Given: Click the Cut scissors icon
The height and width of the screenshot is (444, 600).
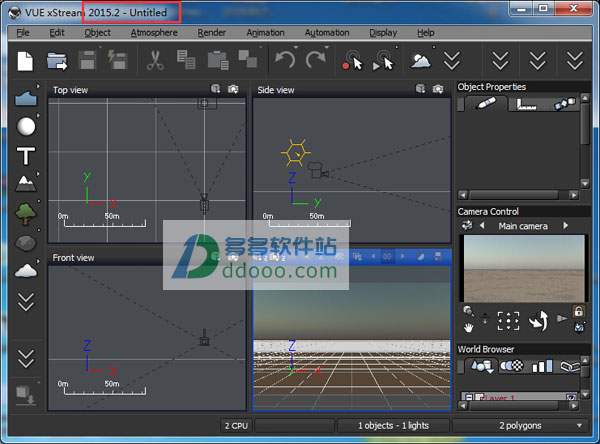Looking at the screenshot, I should pos(155,60).
